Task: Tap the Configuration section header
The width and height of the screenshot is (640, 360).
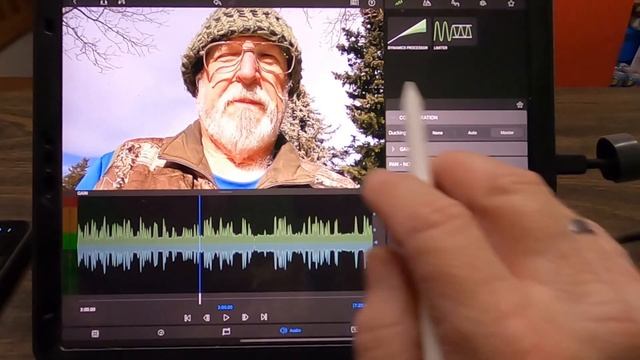Action: point(456,118)
